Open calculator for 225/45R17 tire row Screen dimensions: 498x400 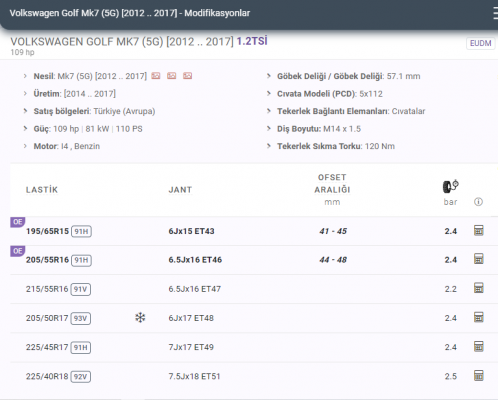tap(479, 347)
